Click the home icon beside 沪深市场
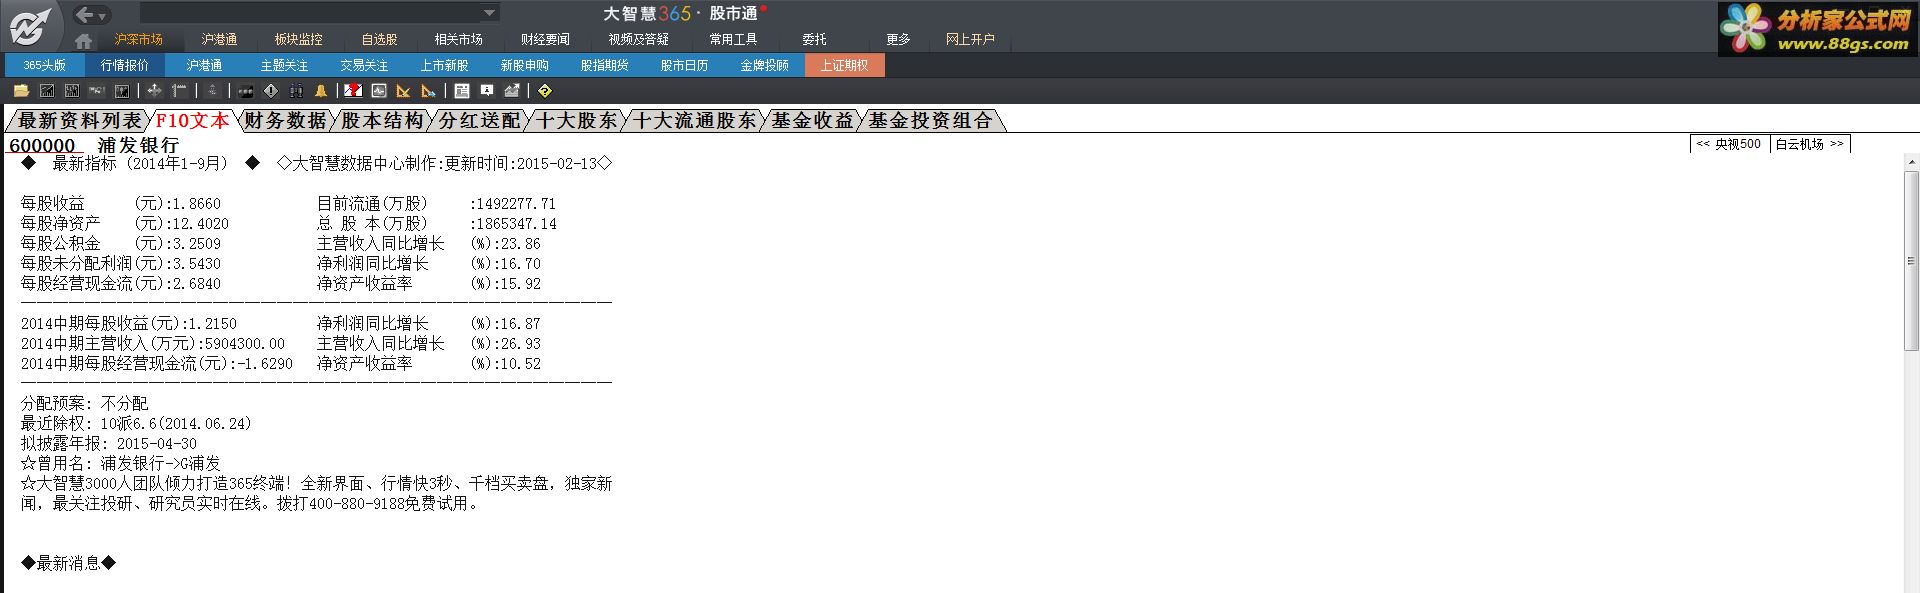1920x593 pixels. 84,41
